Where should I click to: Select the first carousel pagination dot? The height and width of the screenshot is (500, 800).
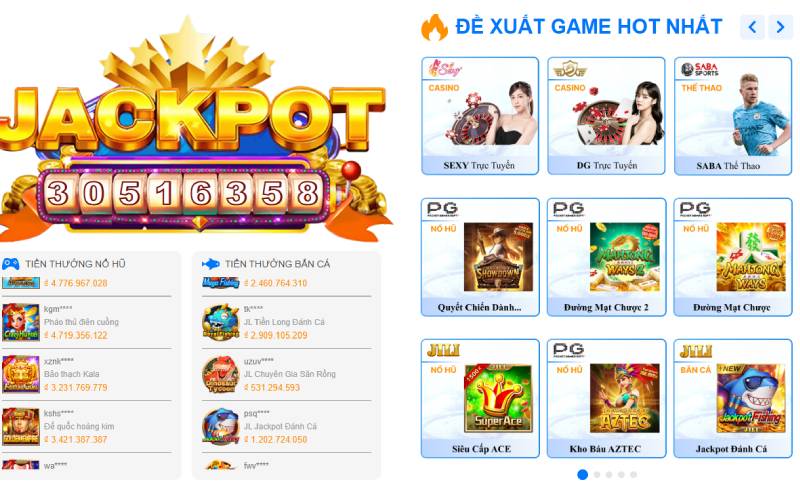pos(582,474)
